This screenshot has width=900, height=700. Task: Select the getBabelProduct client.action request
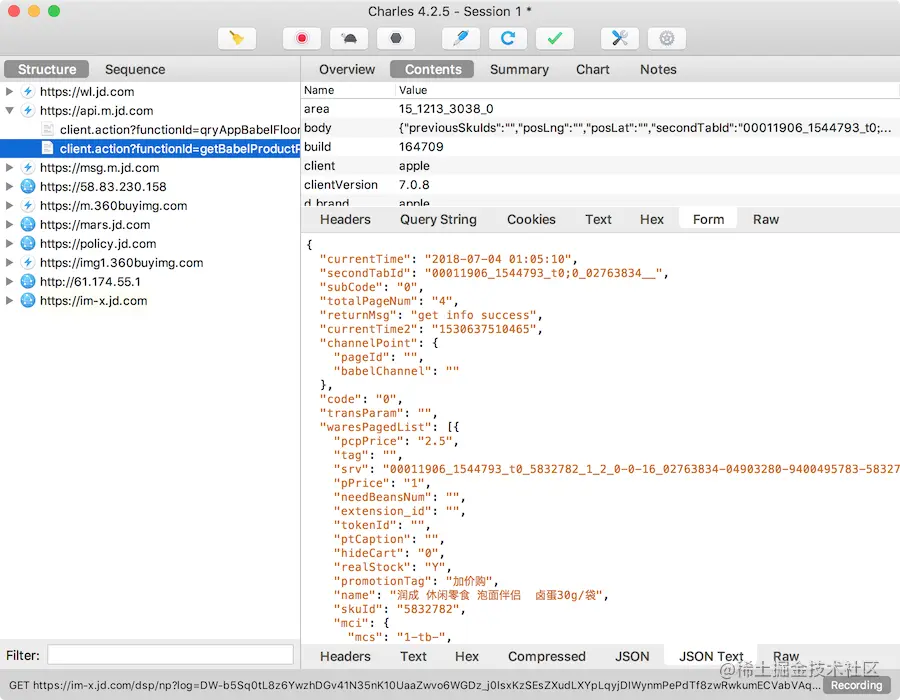pos(180,149)
